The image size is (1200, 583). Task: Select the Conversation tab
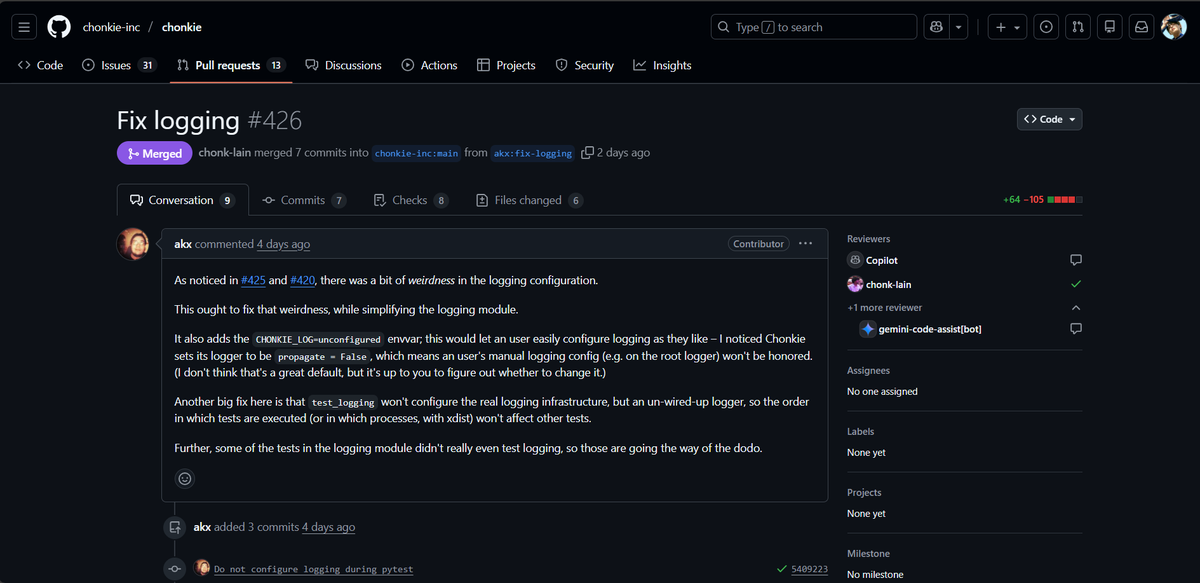[182, 200]
